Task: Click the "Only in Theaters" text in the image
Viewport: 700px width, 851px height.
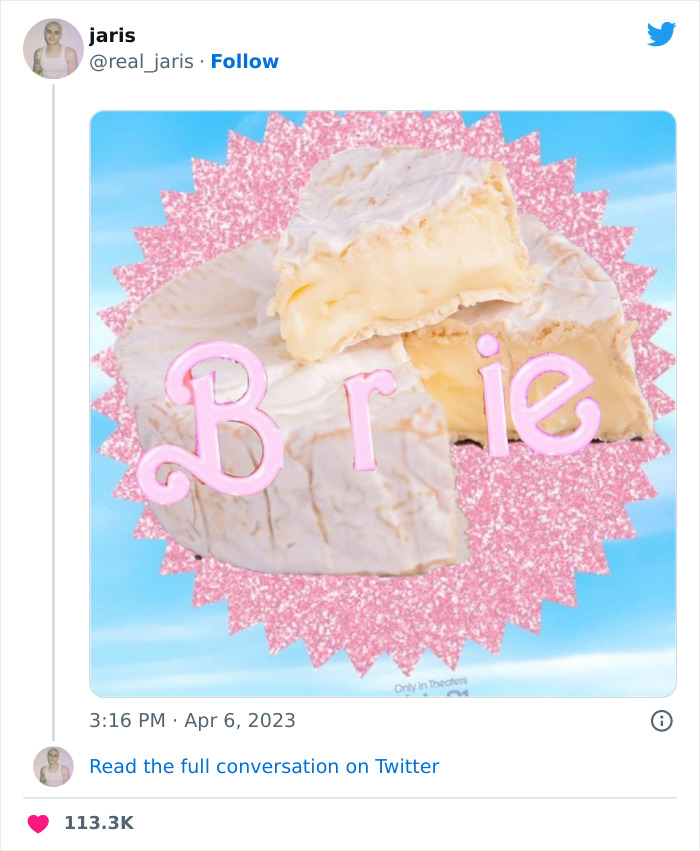Action: 430,685
